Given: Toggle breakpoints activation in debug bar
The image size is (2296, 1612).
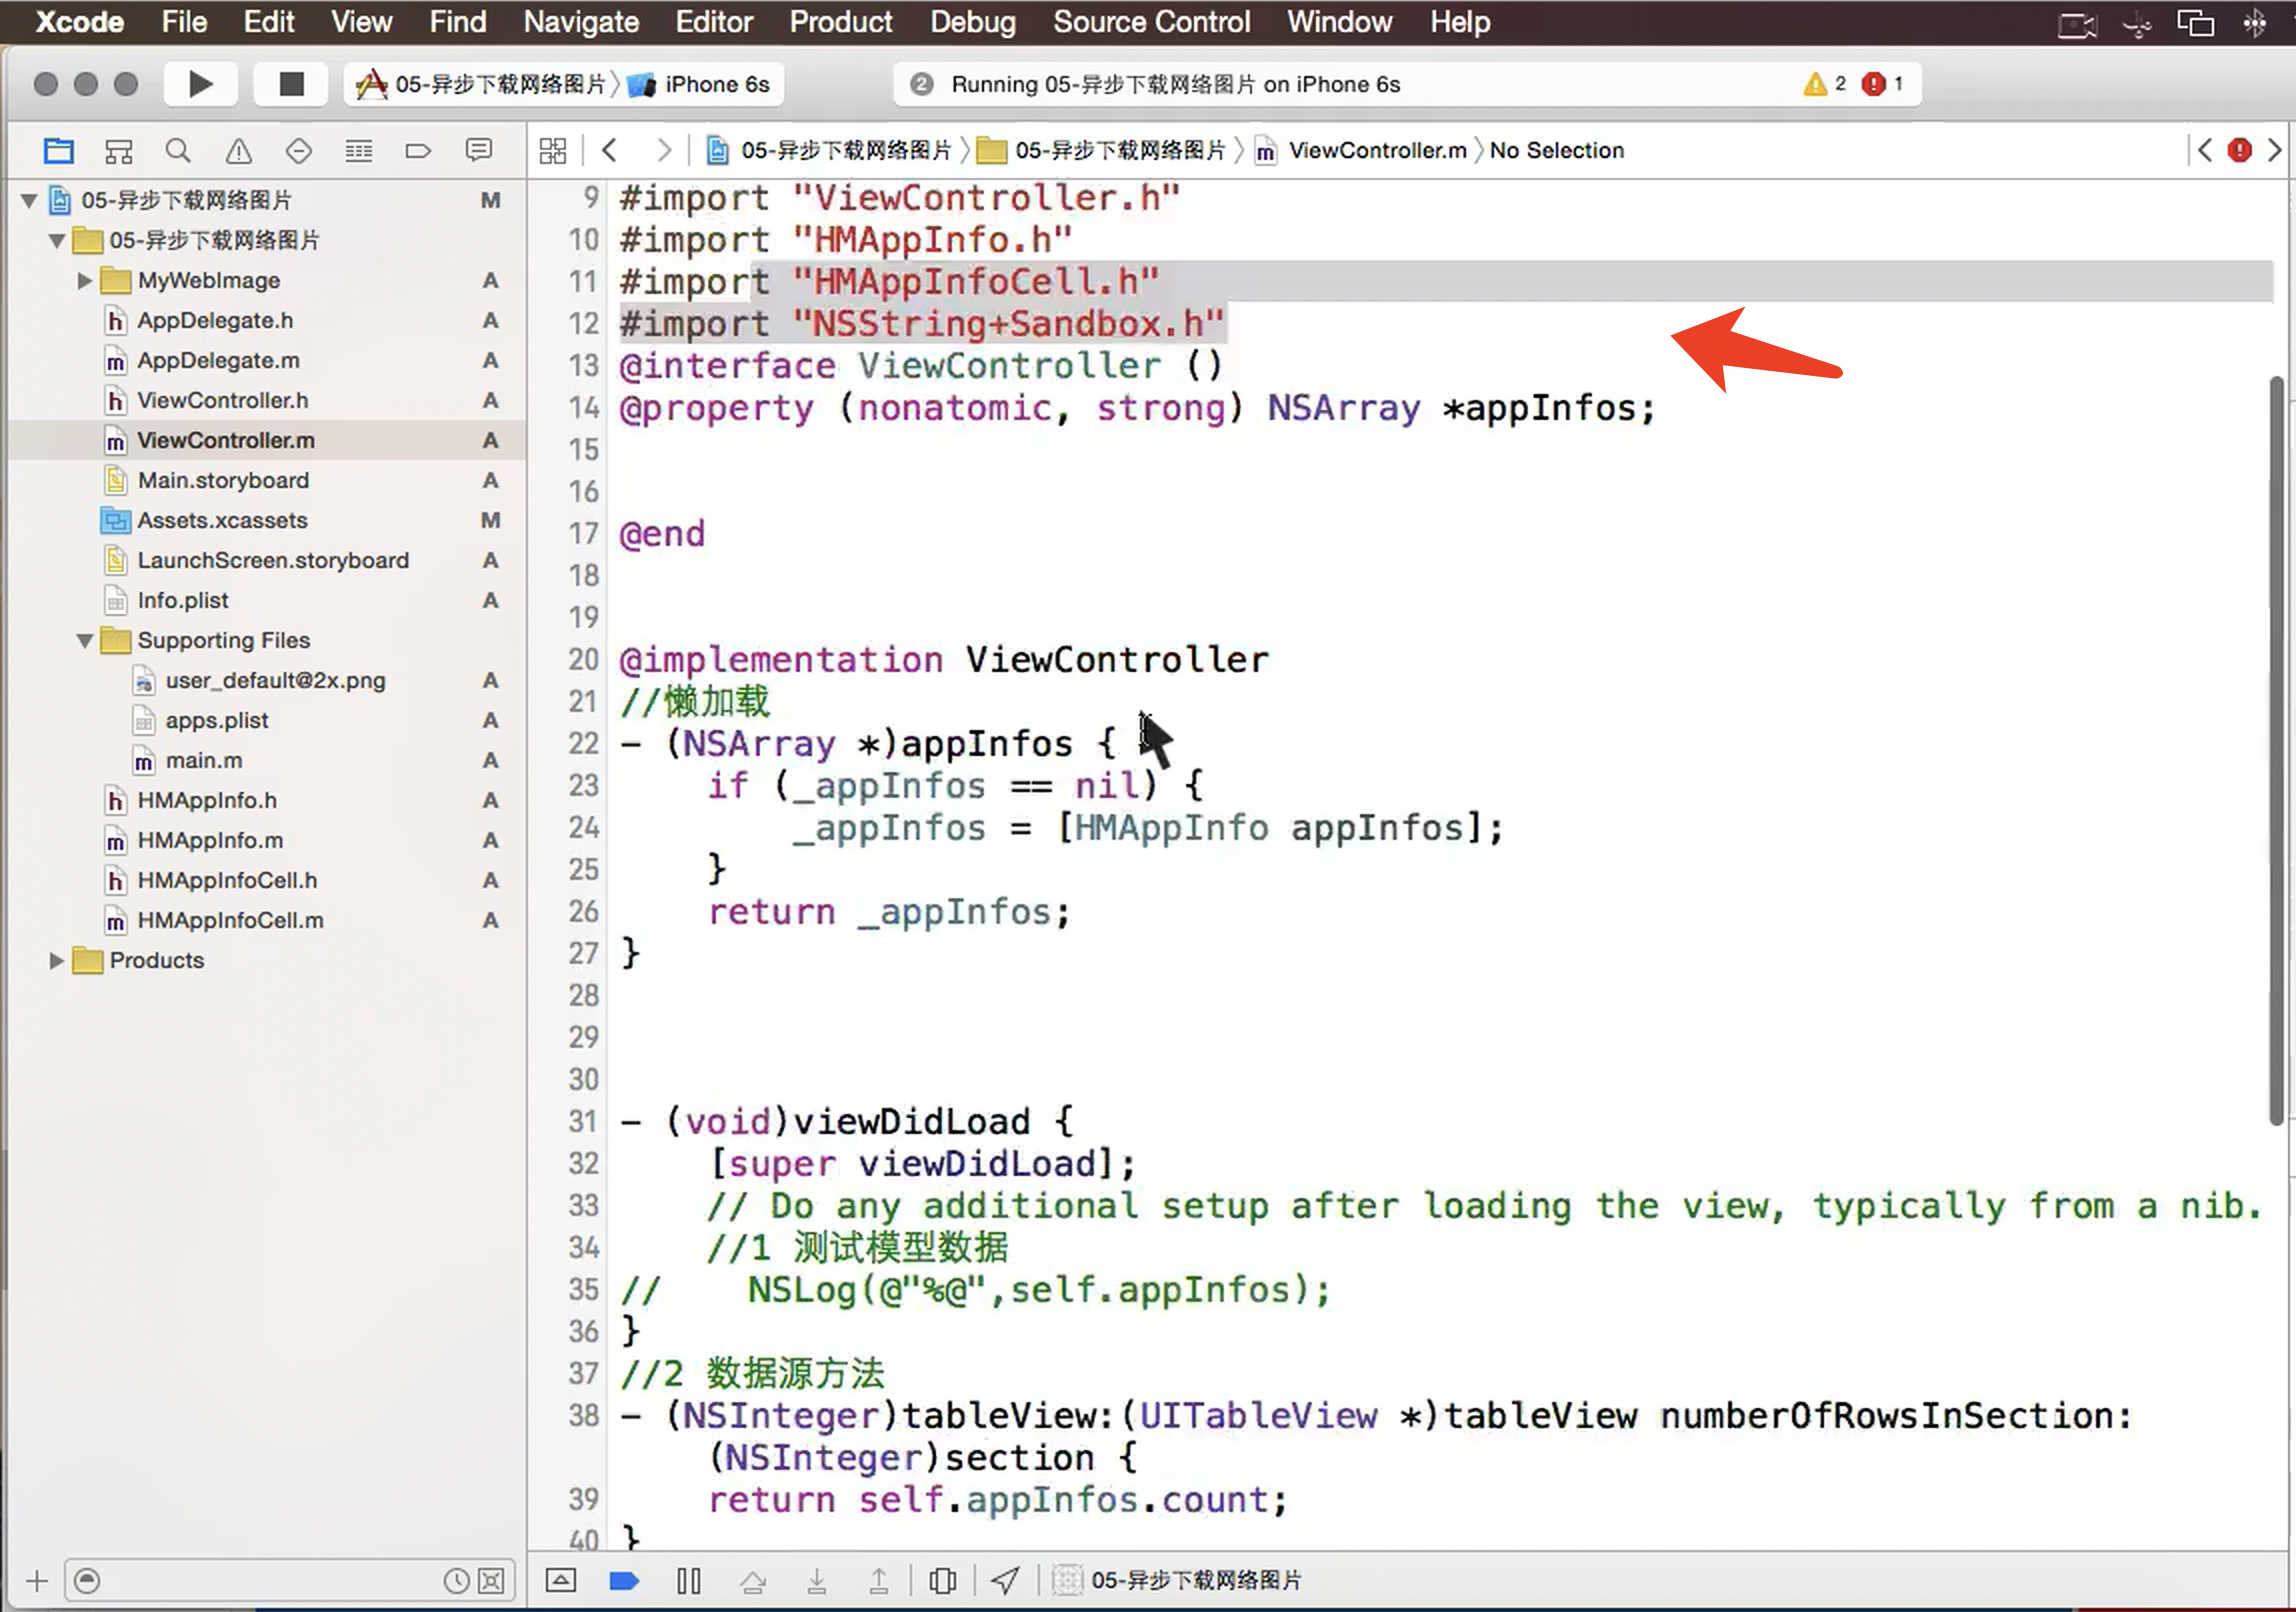Looking at the screenshot, I should 624,1580.
